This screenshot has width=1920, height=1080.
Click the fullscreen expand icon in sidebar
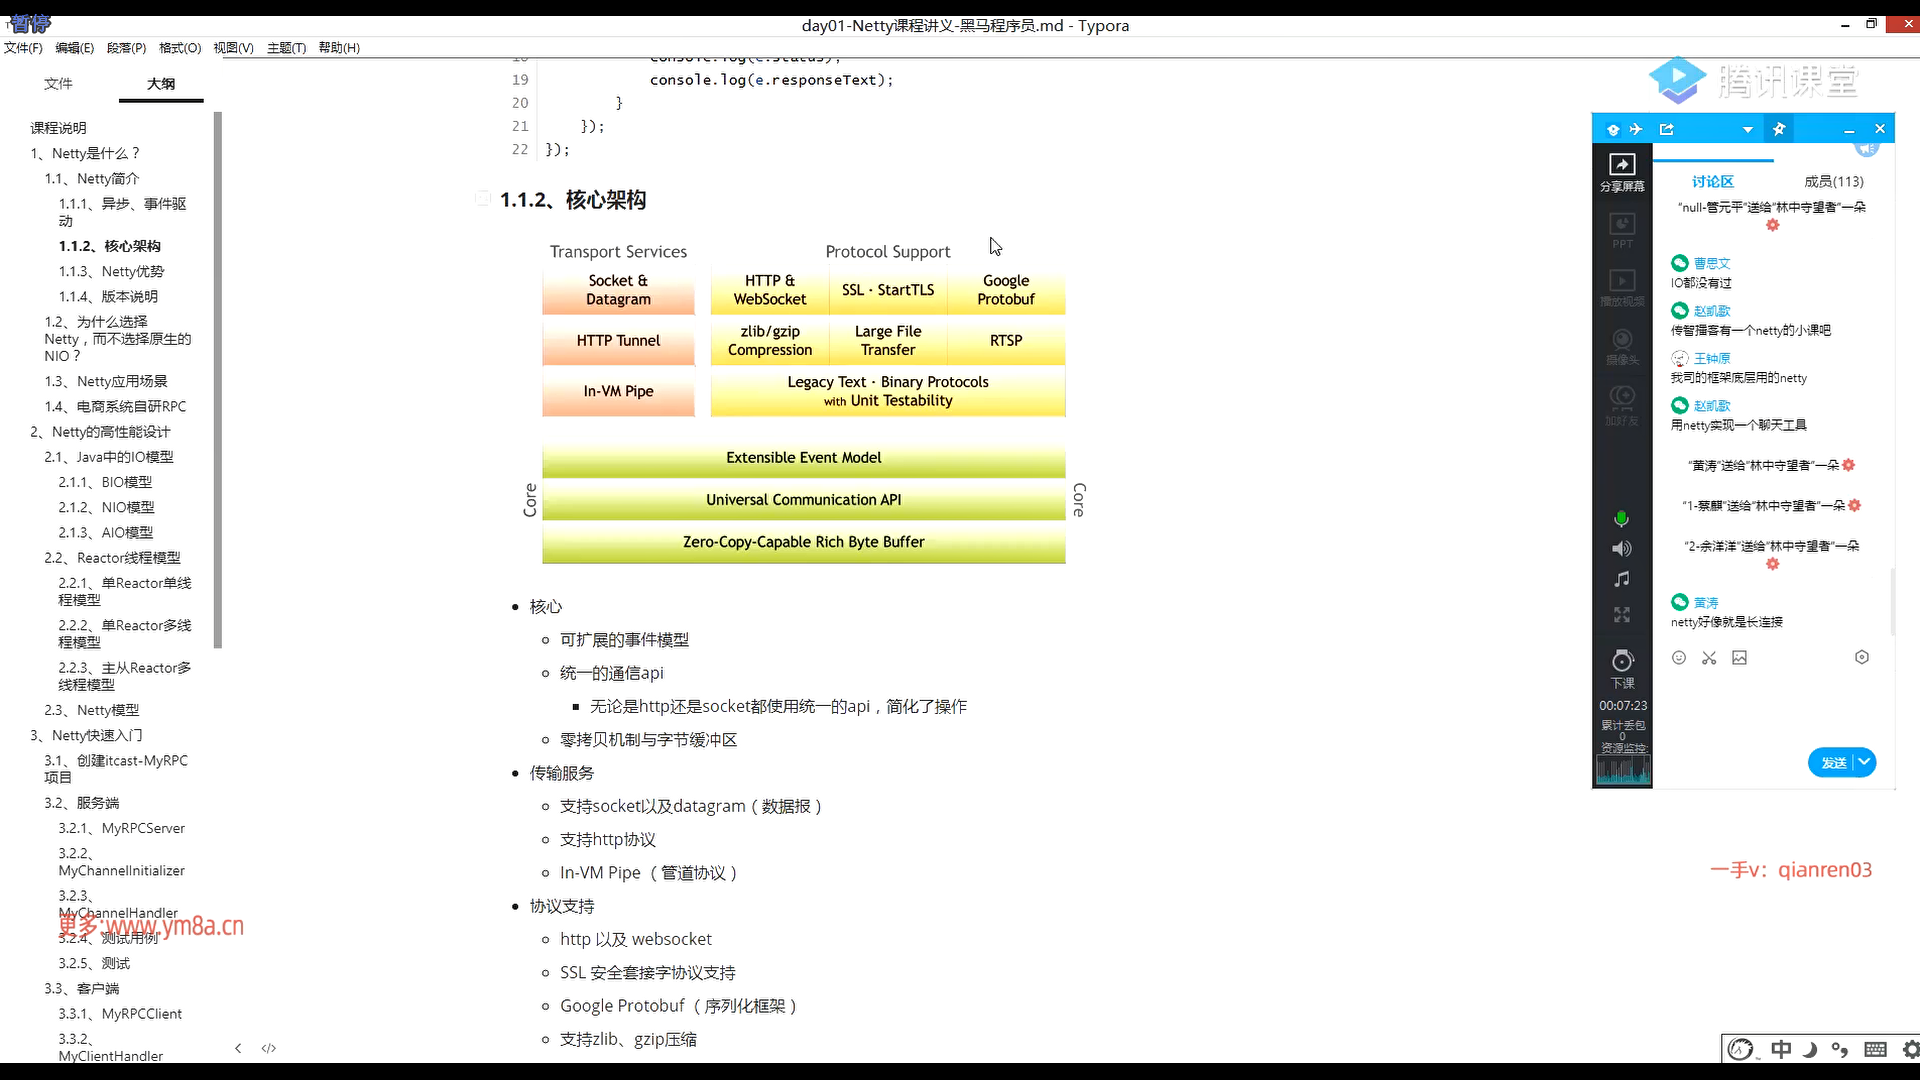[1622, 615]
